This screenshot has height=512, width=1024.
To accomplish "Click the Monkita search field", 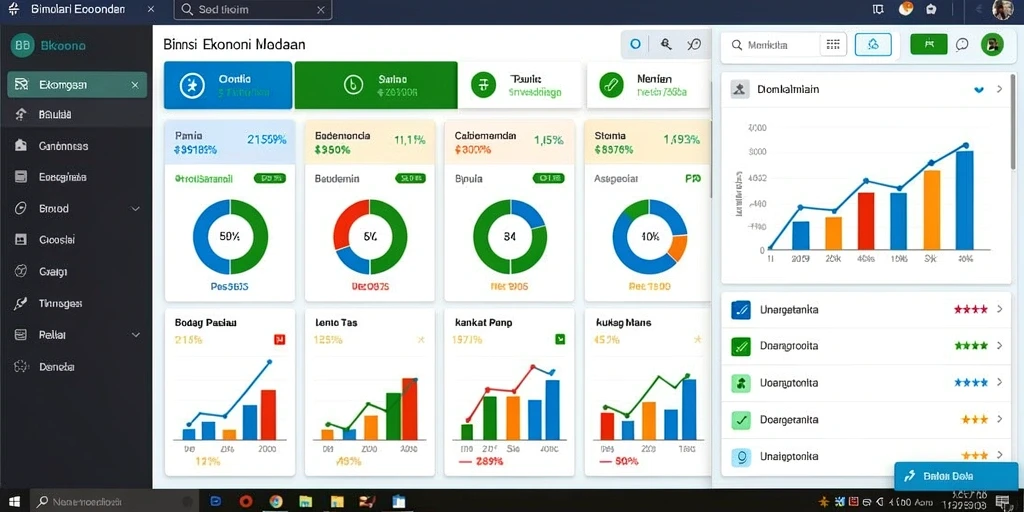I will click(x=774, y=45).
